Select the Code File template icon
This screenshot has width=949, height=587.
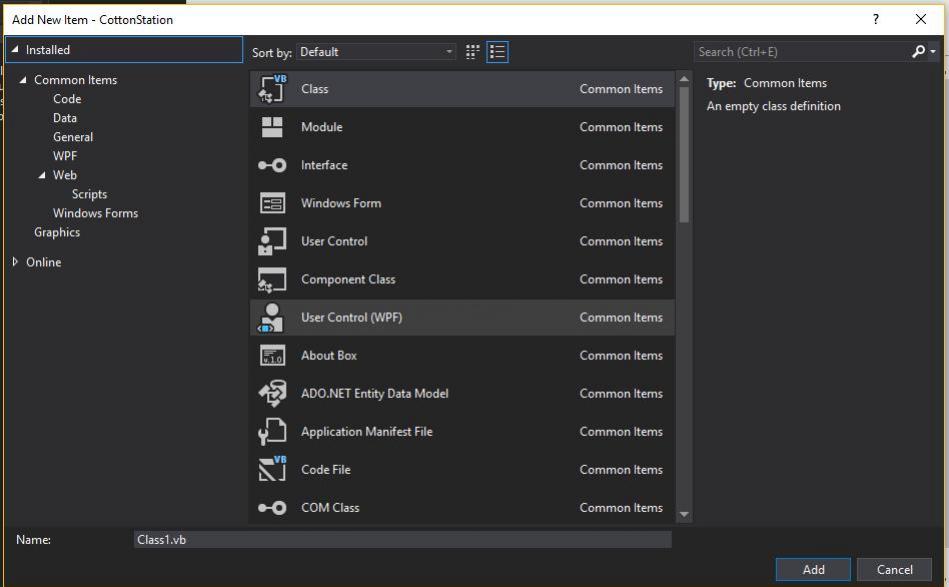pyautogui.click(x=272, y=469)
